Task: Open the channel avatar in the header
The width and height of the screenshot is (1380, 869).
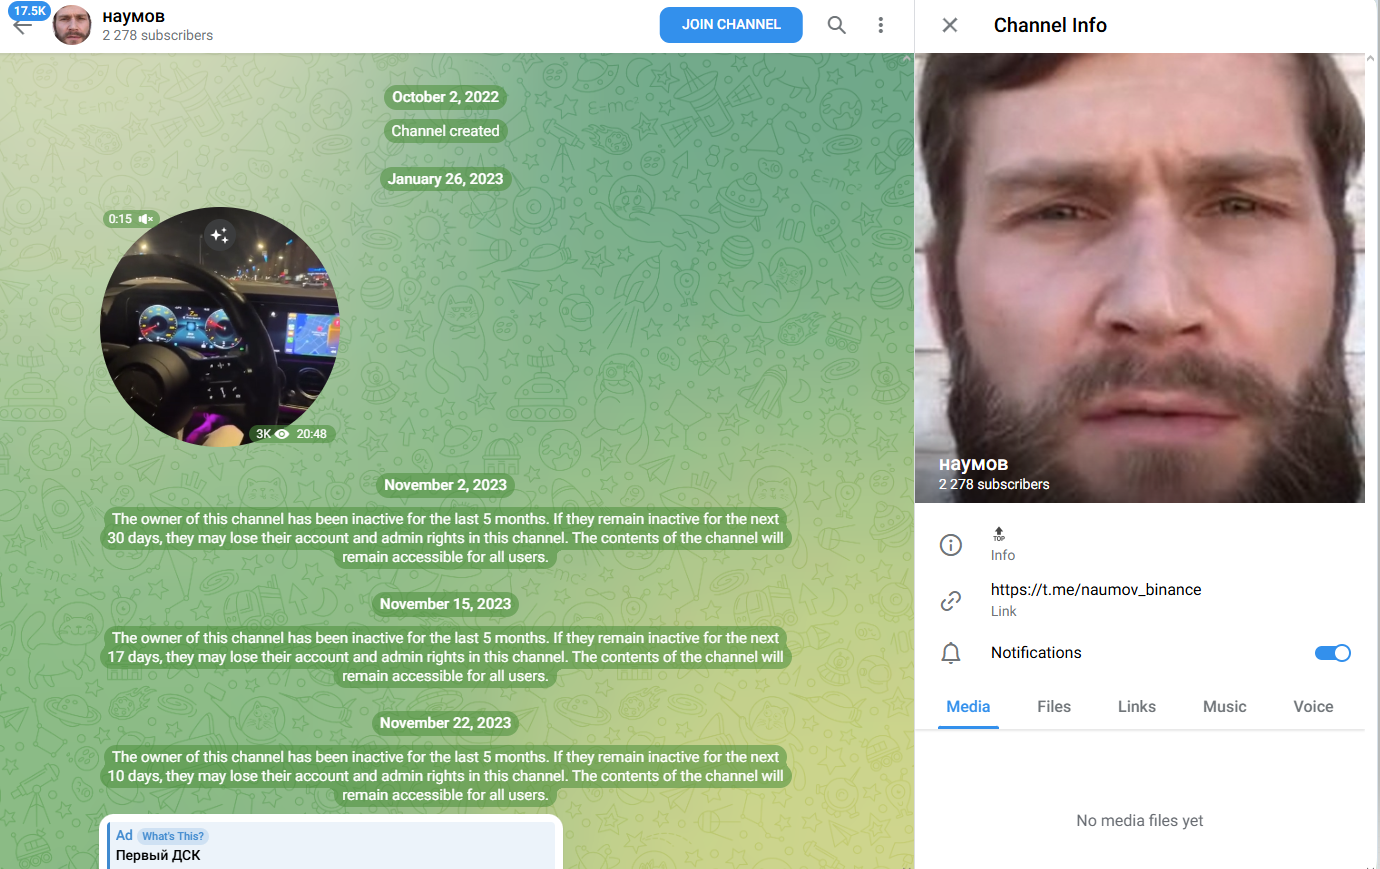Action: pyautogui.click(x=72, y=25)
